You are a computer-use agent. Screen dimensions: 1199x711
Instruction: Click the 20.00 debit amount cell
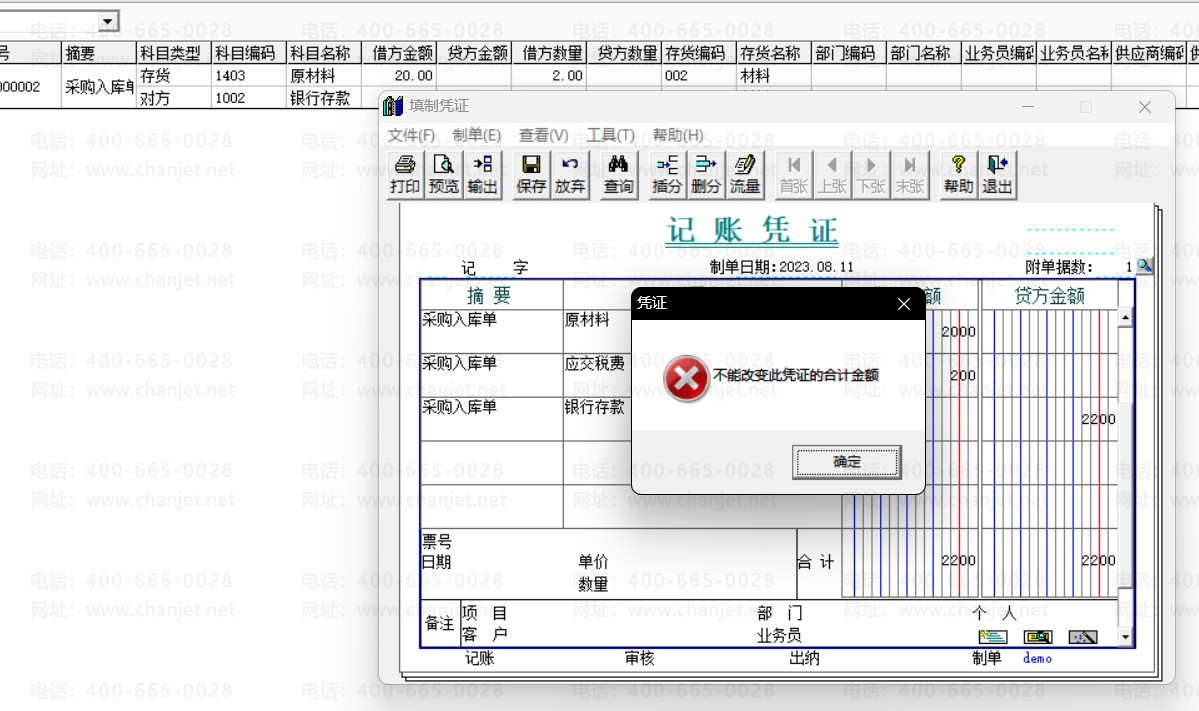click(x=398, y=75)
